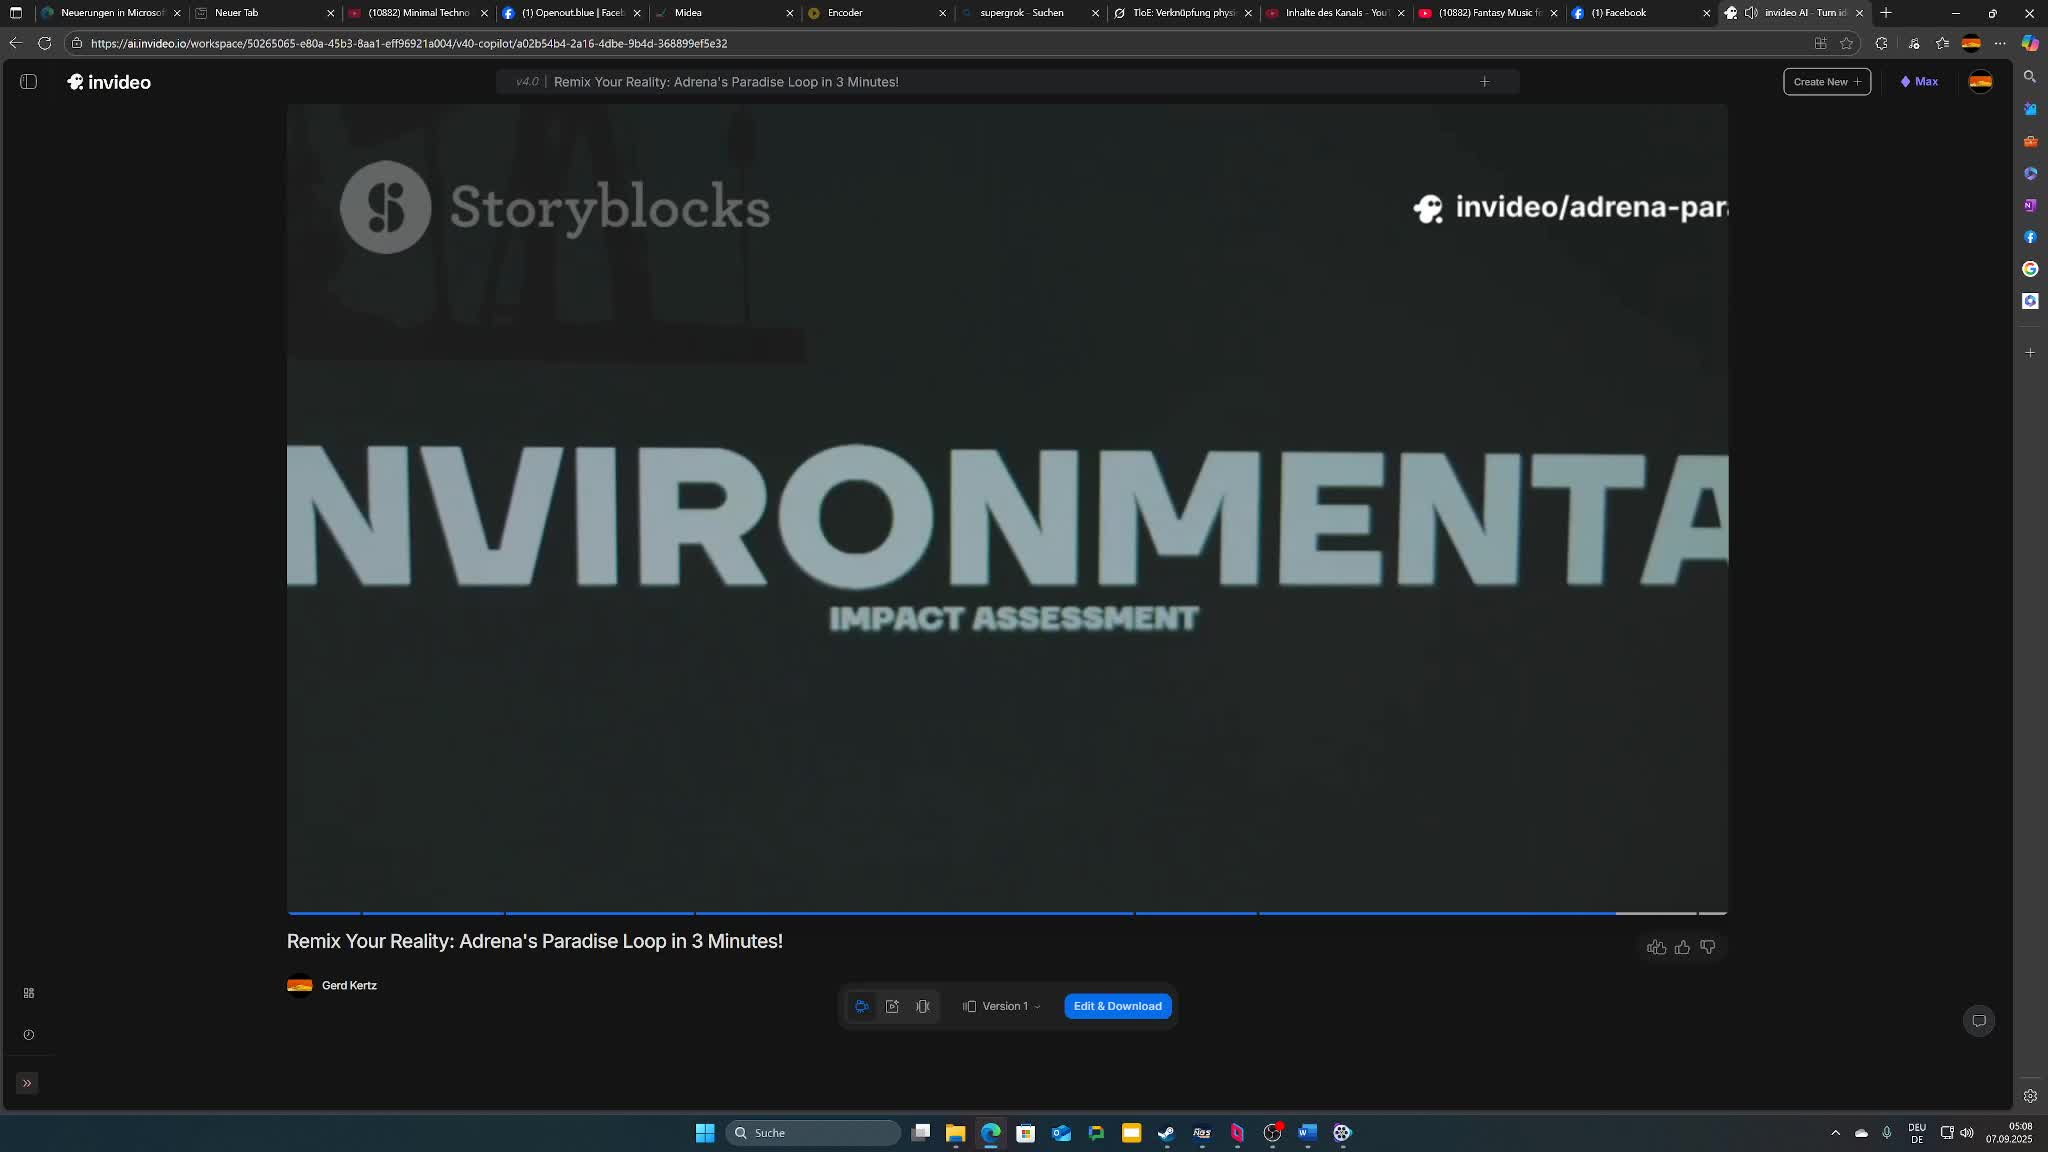2048x1152 pixels.
Task: Open the Create New button menu
Action: [x=1826, y=82]
